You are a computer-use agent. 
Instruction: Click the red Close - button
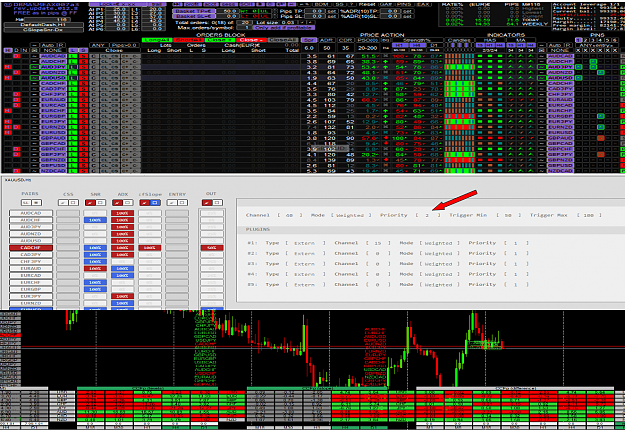pyautogui.click(x=251, y=40)
